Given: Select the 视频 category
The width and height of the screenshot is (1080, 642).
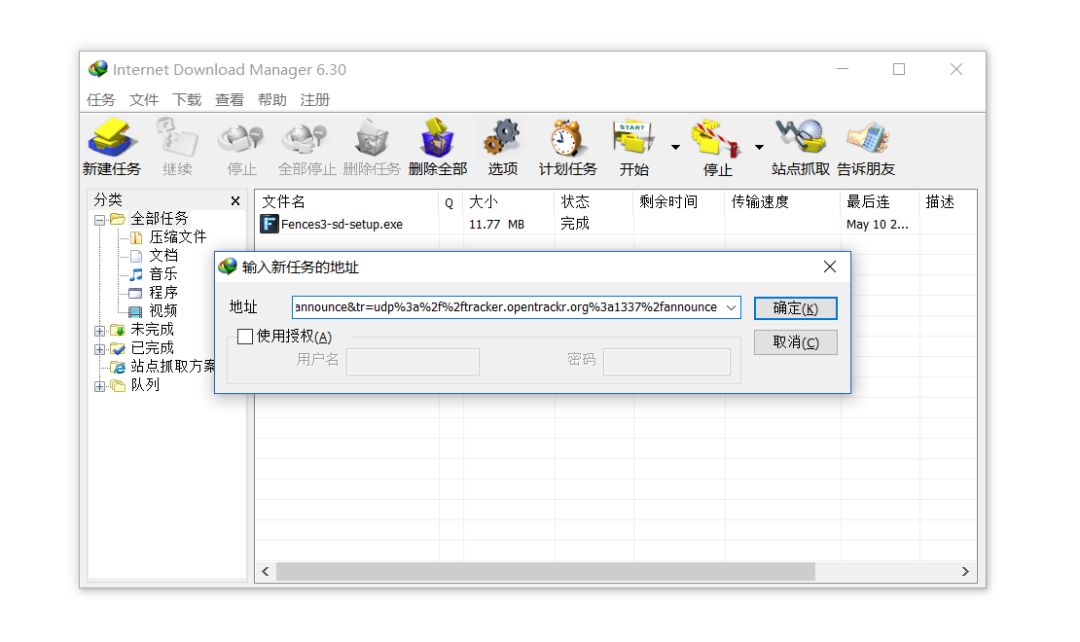Looking at the screenshot, I should click(163, 311).
